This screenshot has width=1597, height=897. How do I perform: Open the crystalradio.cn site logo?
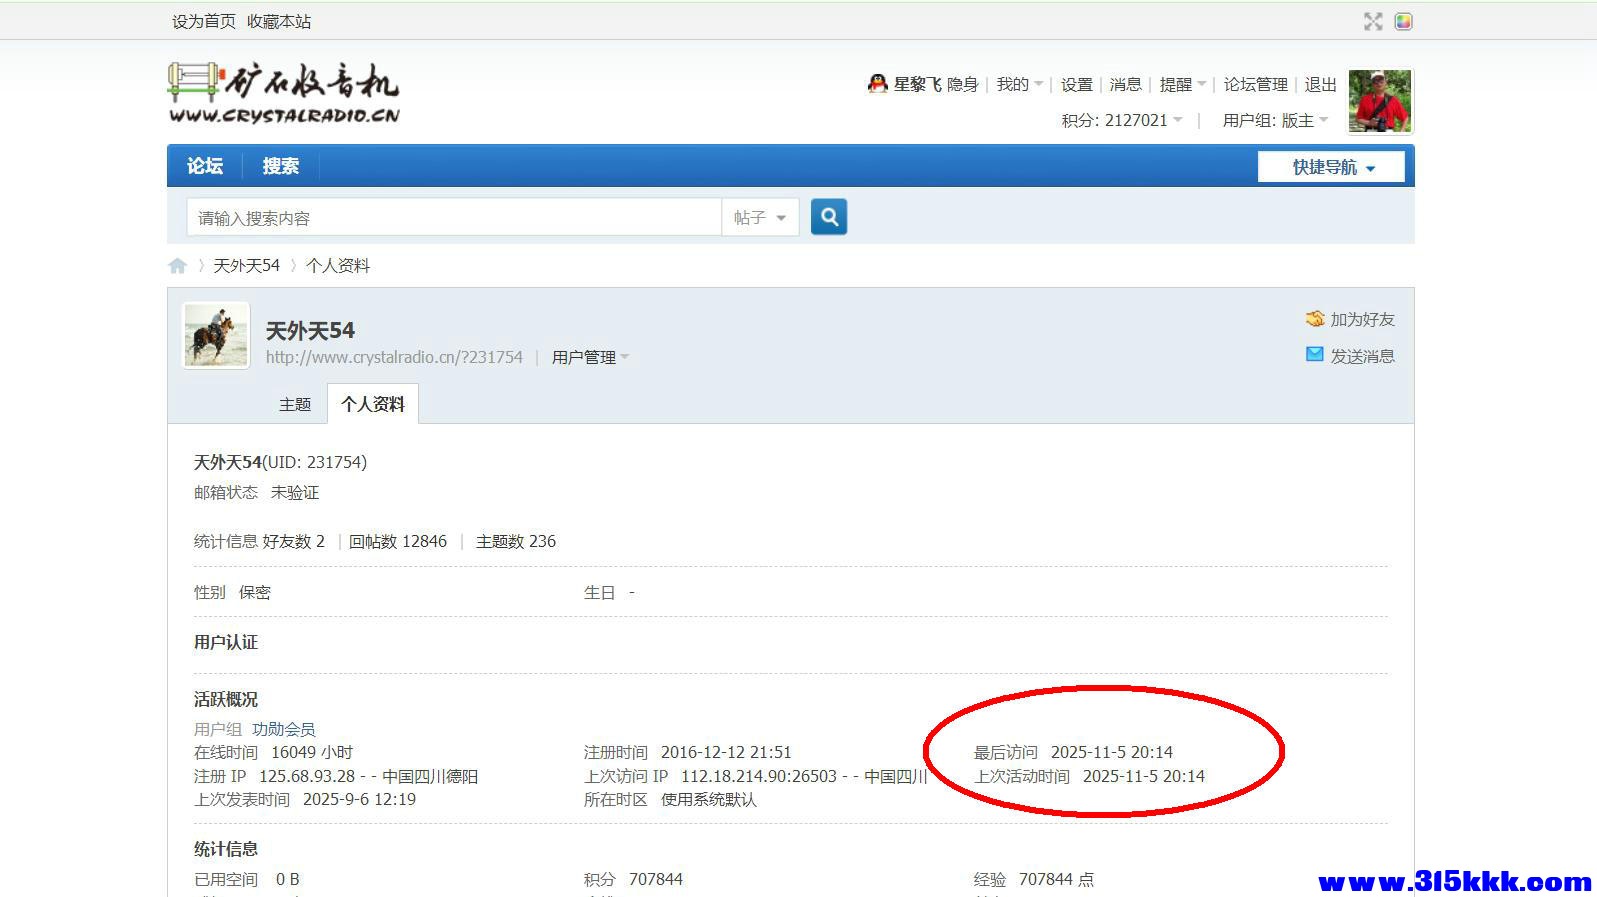click(284, 93)
